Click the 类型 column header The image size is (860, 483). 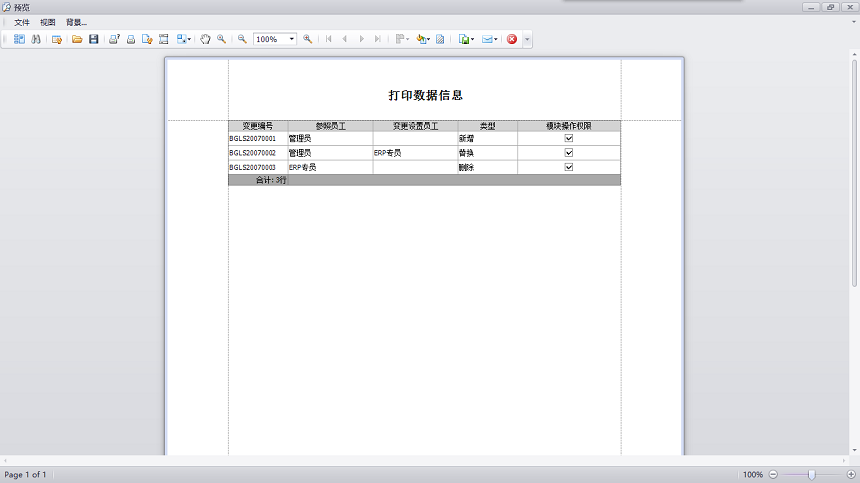point(488,126)
